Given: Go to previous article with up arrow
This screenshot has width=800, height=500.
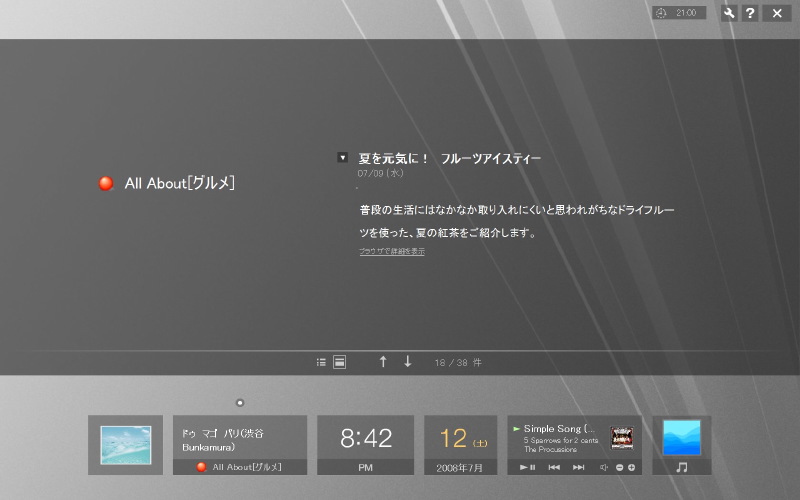Looking at the screenshot, I should click(x=383, y=362).
